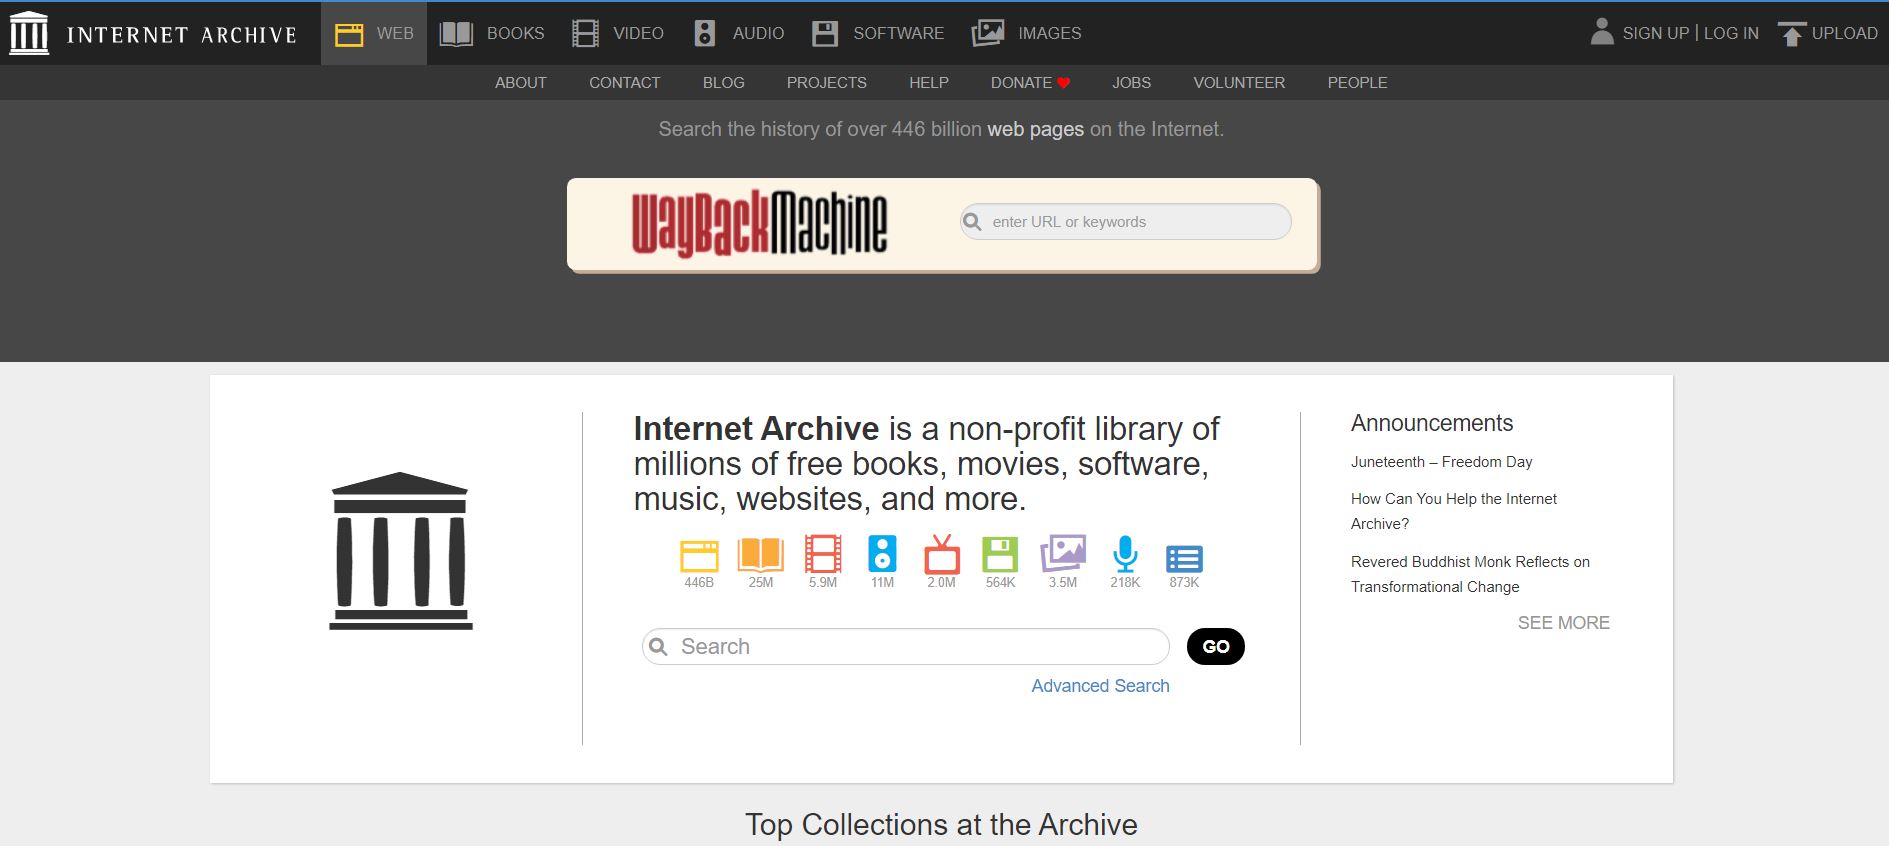1889x846 pixels.
Task: Click the user profile icon
Action: tap(1602, 32)
